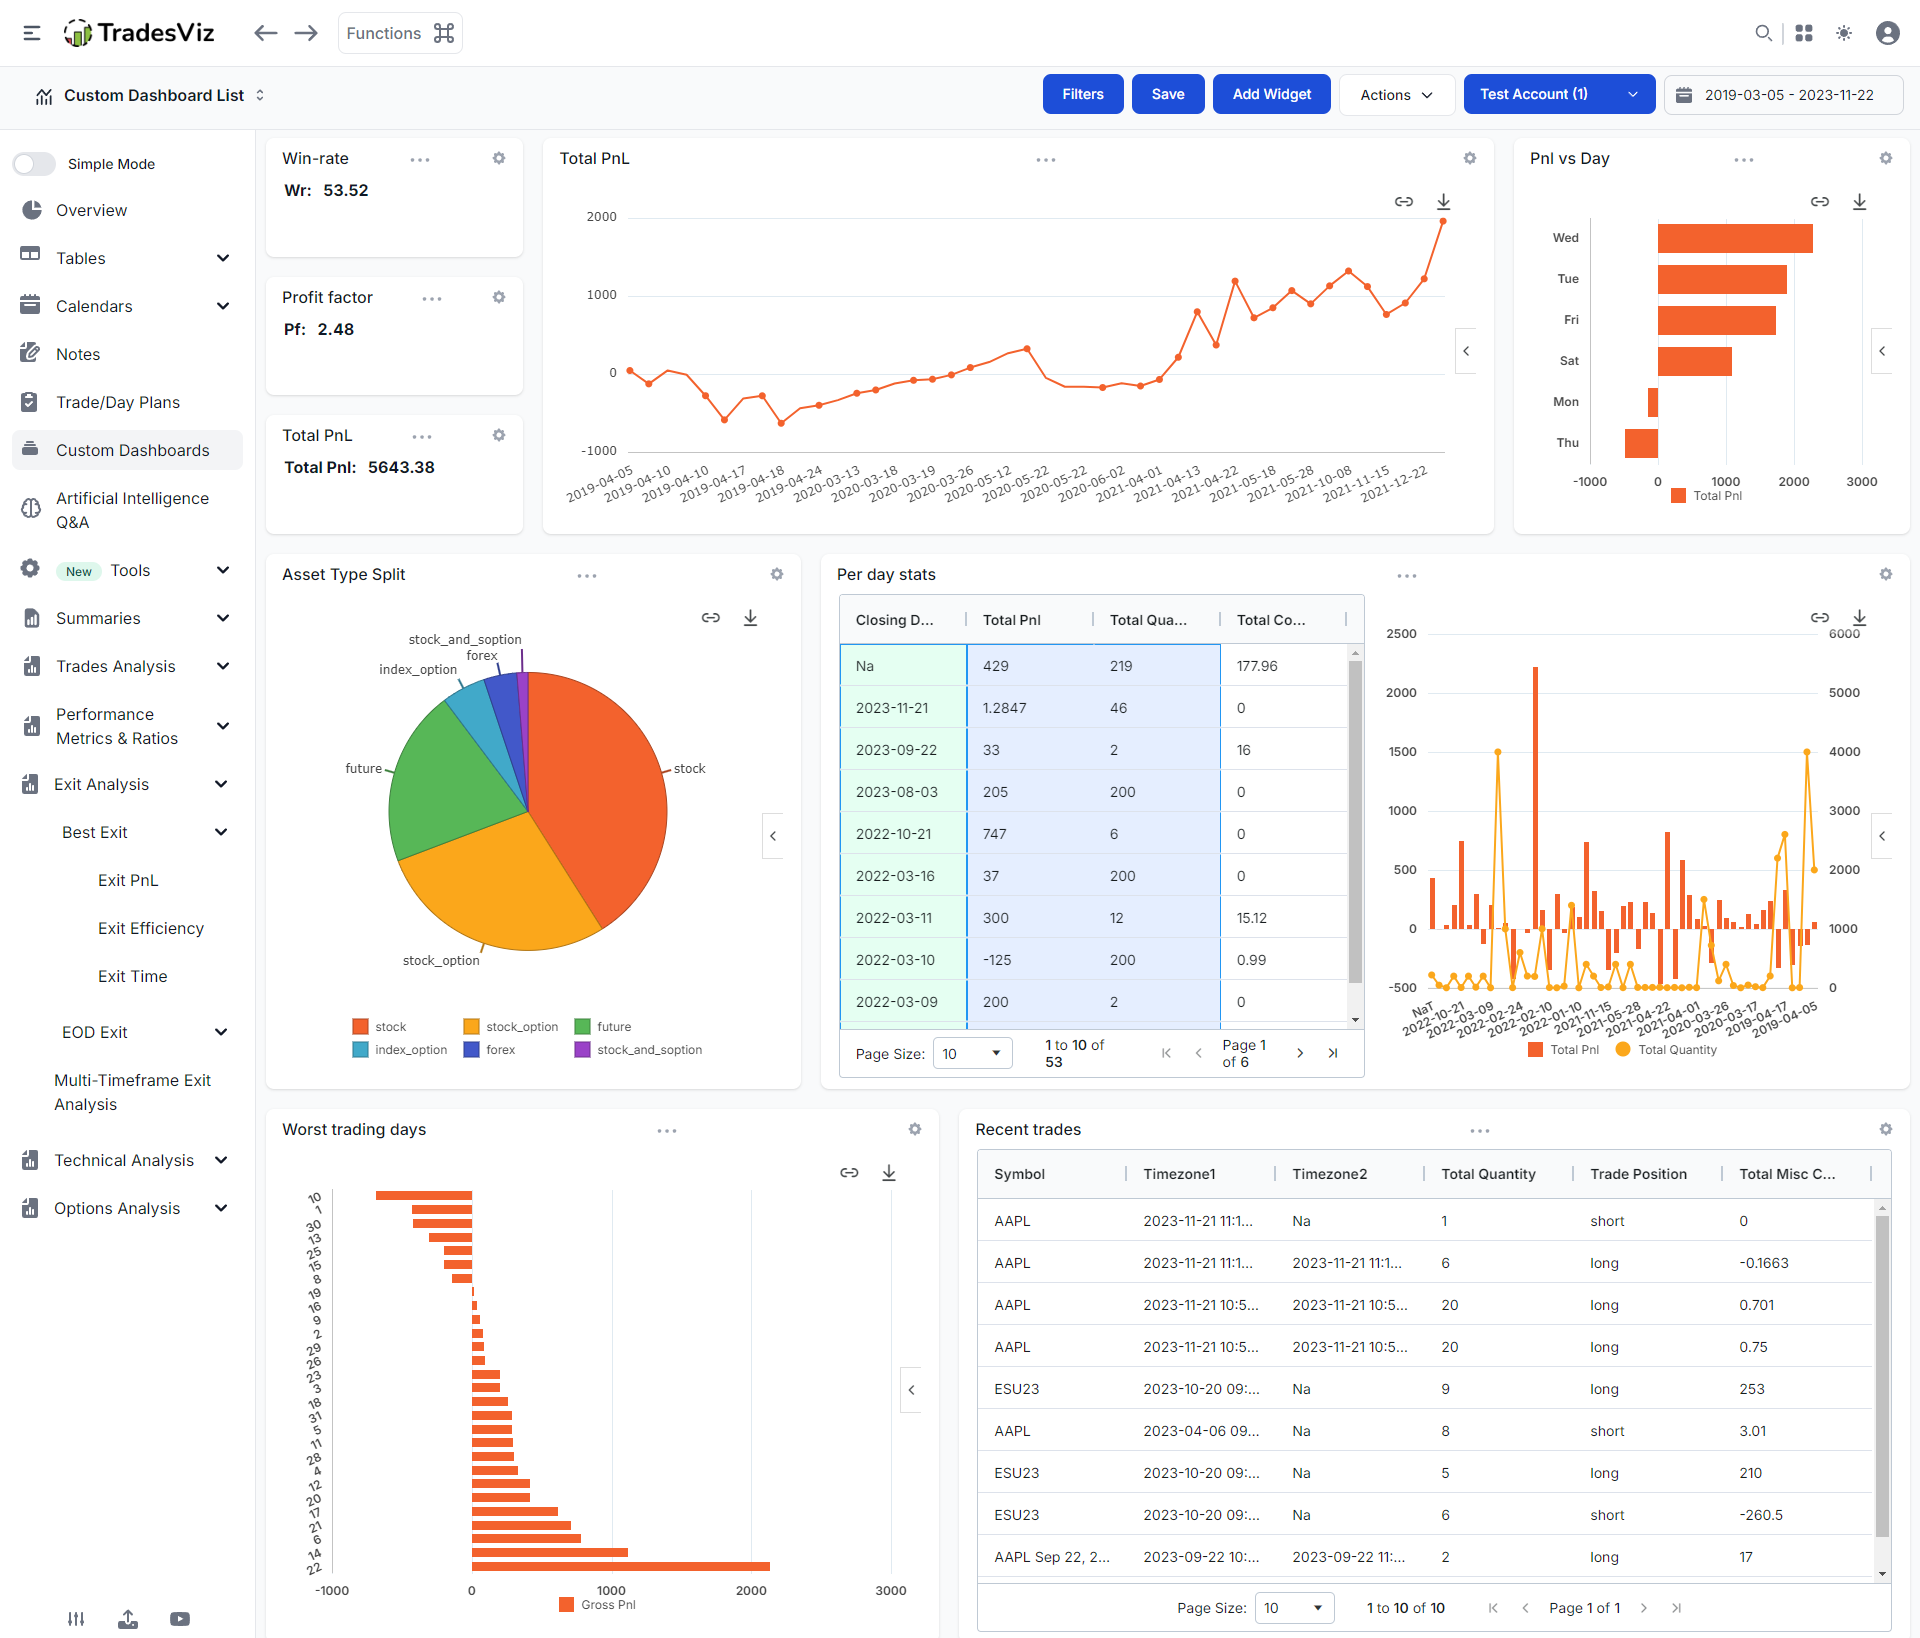Open the apps grid icon
Image resolution: width=1920 pixels, height=1638 pixels.
pos(1804,33)
